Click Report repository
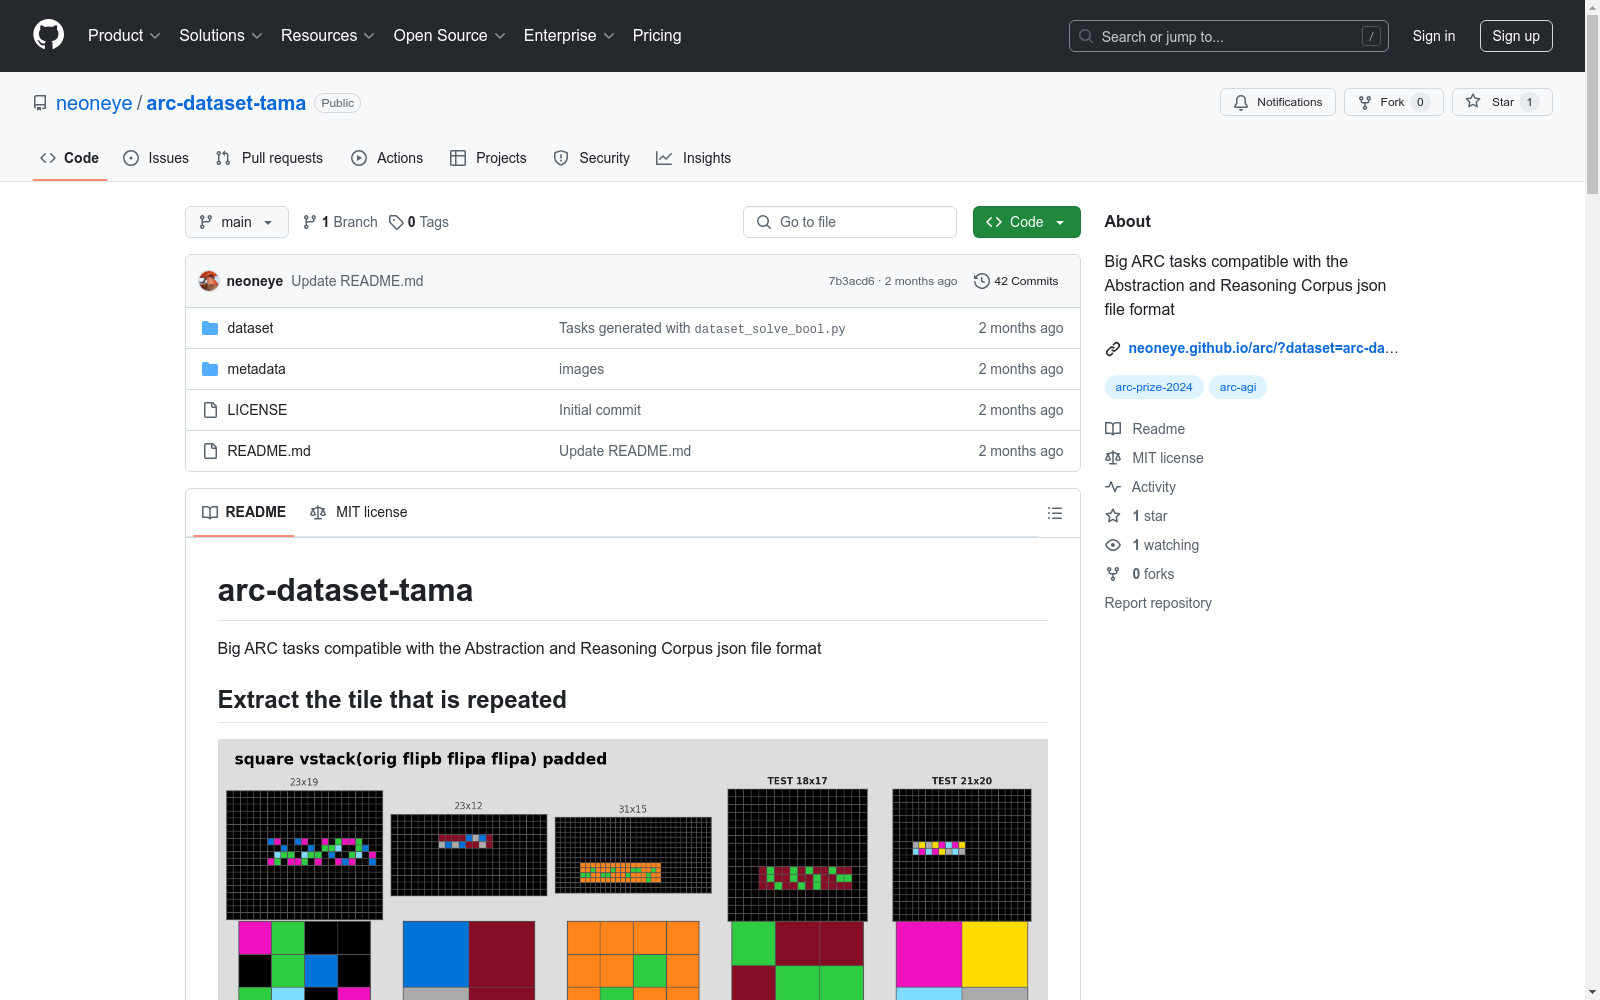1600x1000 pixels. pyautogui.click(x=1158, y=603)
